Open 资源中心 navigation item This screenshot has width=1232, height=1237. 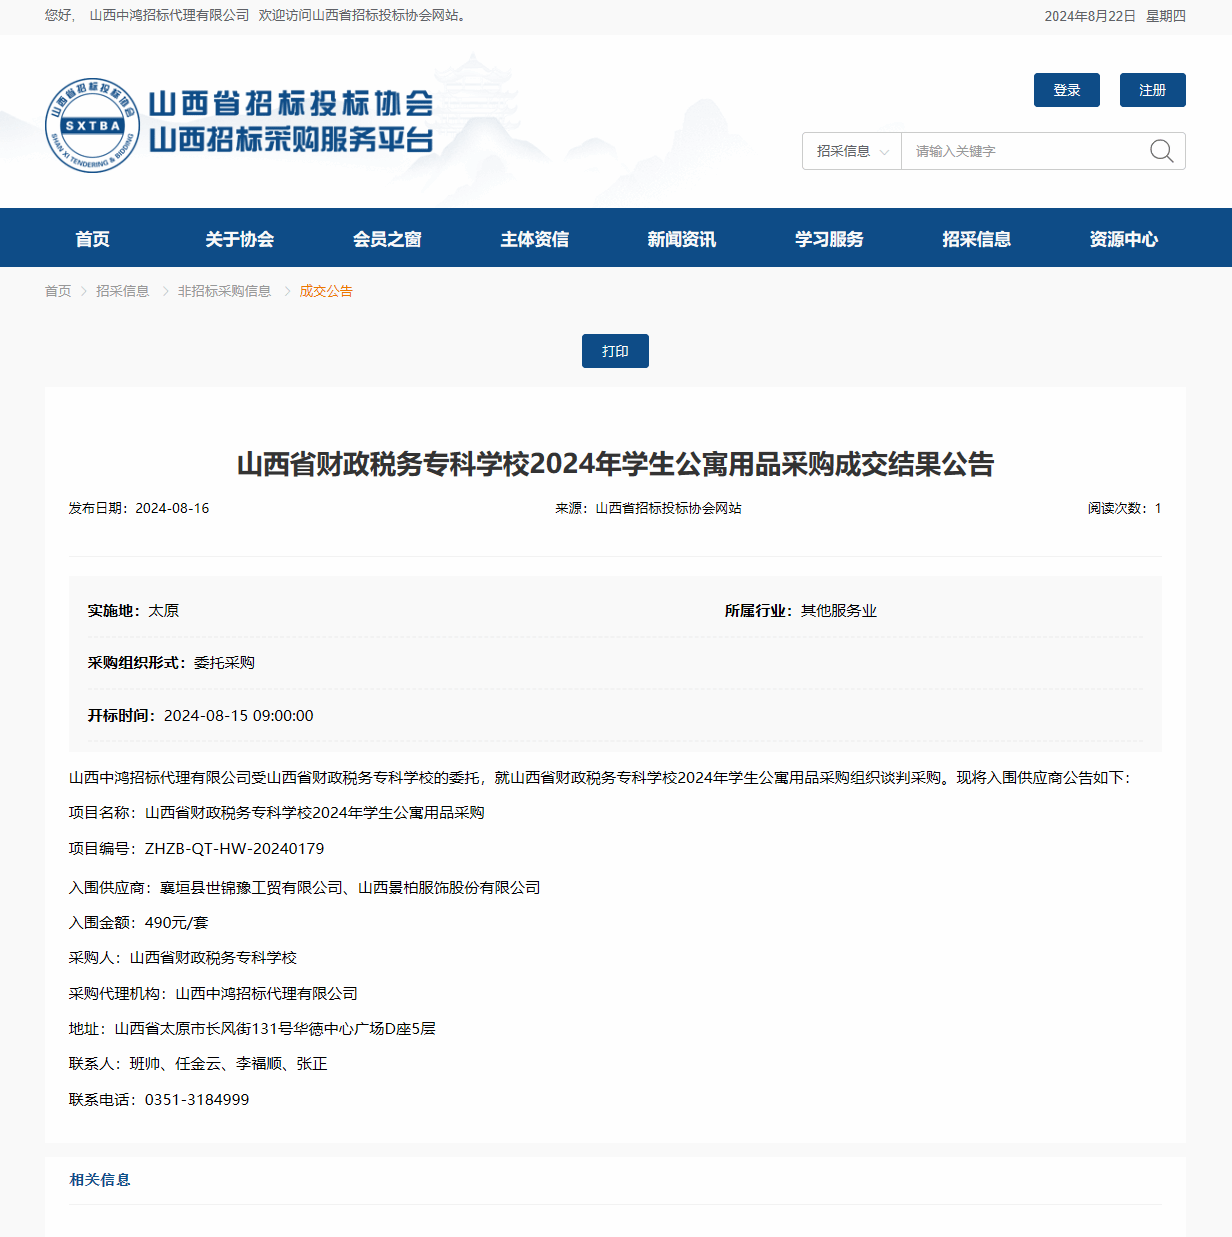click(1123, 239)
